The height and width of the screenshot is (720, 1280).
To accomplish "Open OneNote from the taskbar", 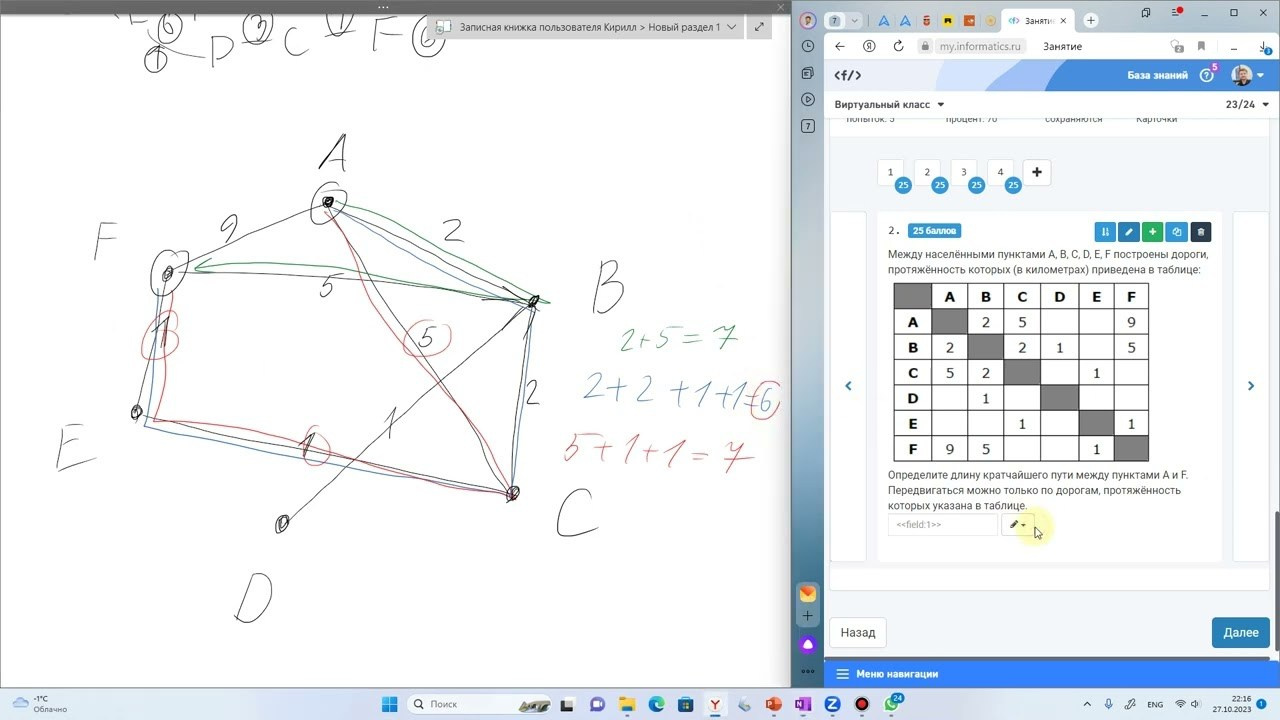I will tap(802, 705).
